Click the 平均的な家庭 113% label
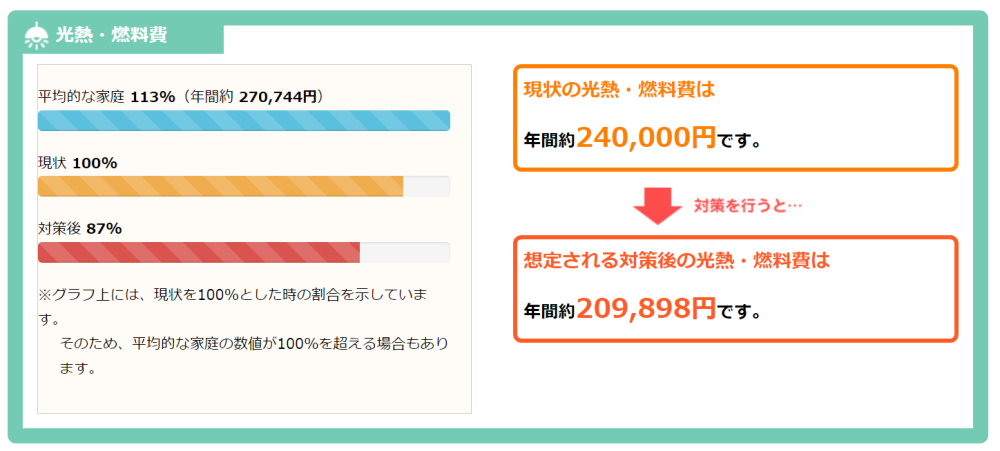 (x=106, y=96)
